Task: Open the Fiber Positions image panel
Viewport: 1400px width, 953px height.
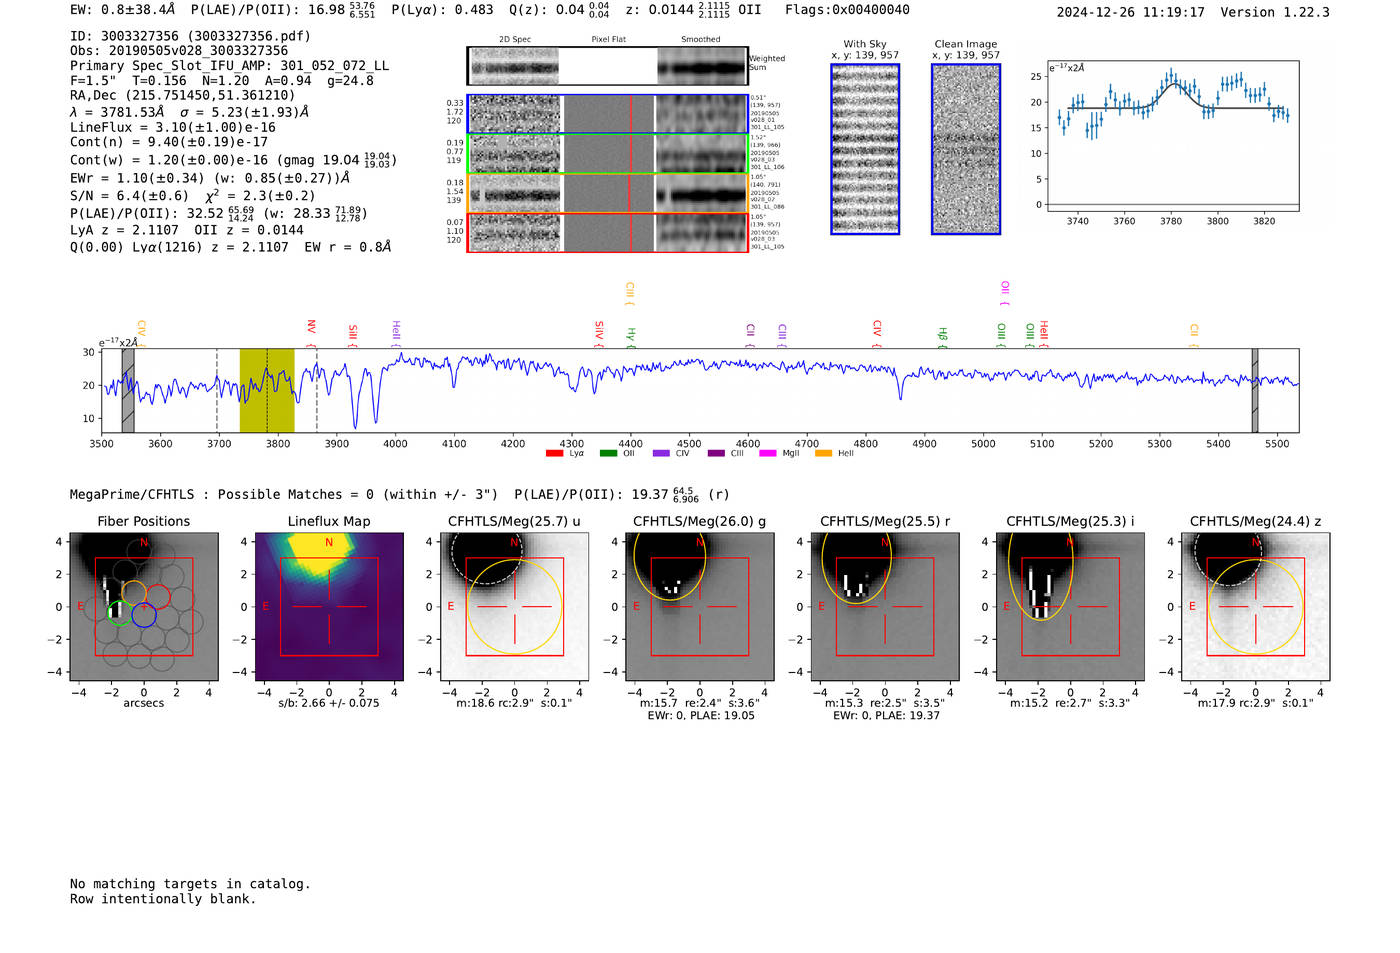Action: click(x=144, y=607)
